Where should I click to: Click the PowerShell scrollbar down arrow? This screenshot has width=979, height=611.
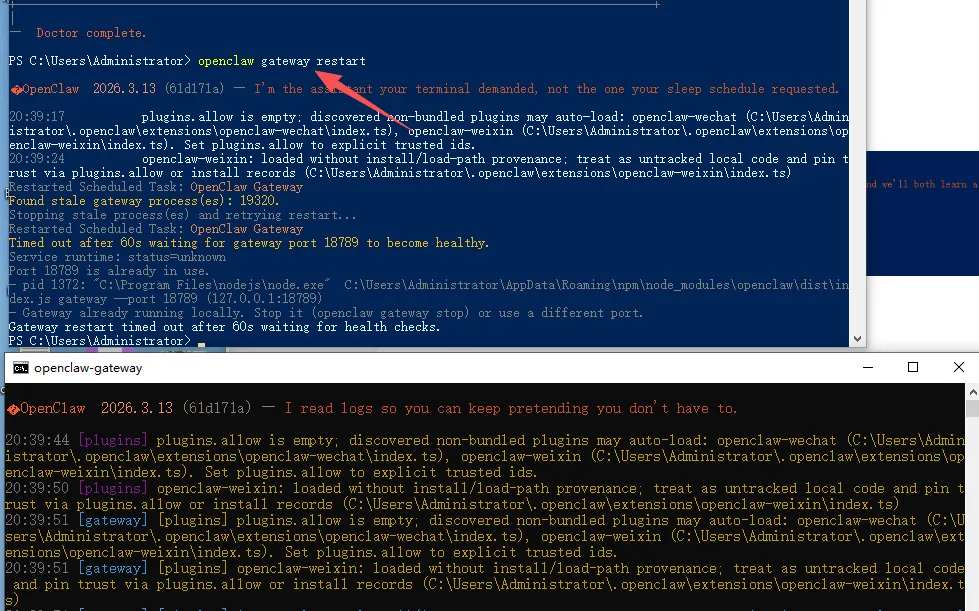tap(857, 339)
